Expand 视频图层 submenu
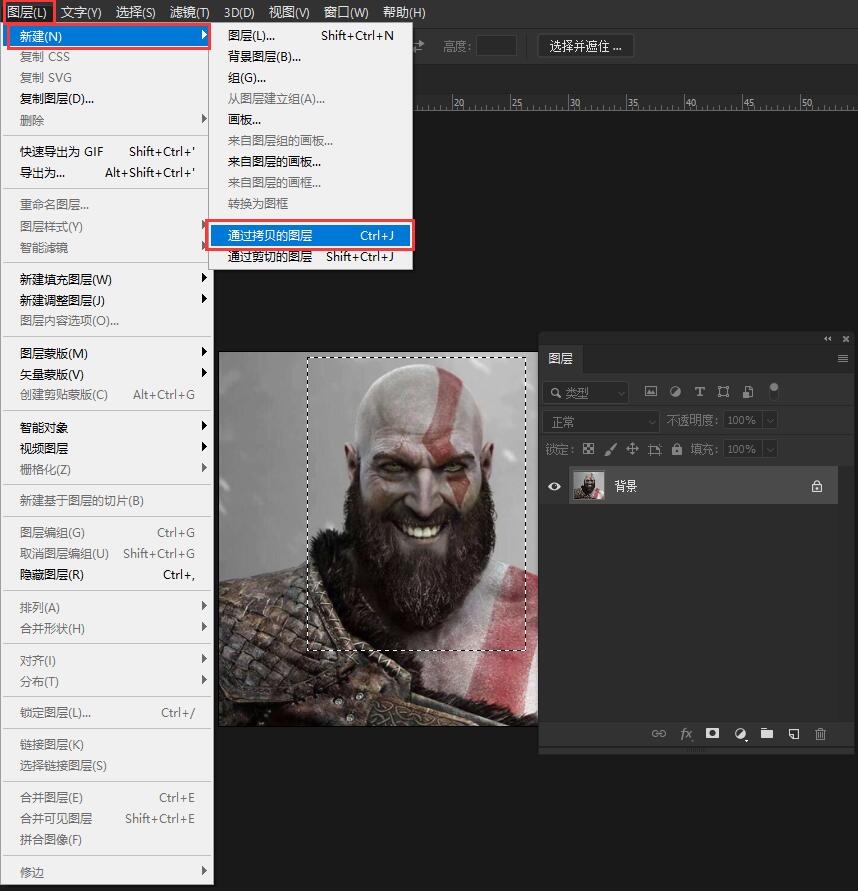Viewport: 858px width, 891px height. [108, 448]
